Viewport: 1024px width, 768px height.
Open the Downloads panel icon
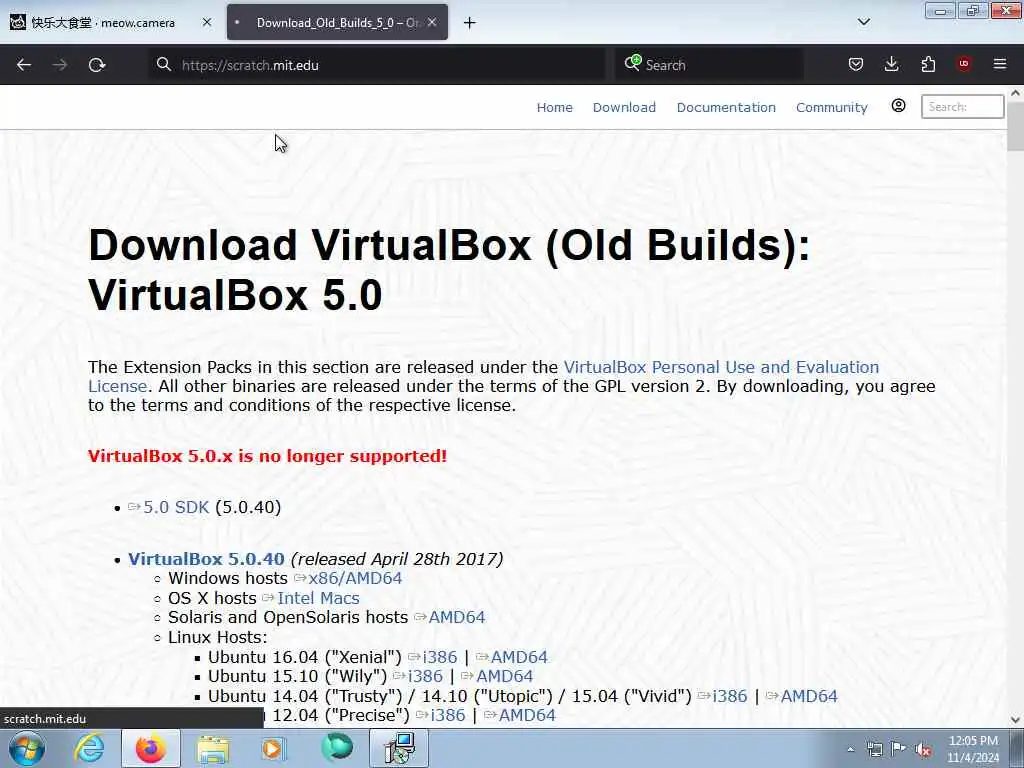coord(891,64)
